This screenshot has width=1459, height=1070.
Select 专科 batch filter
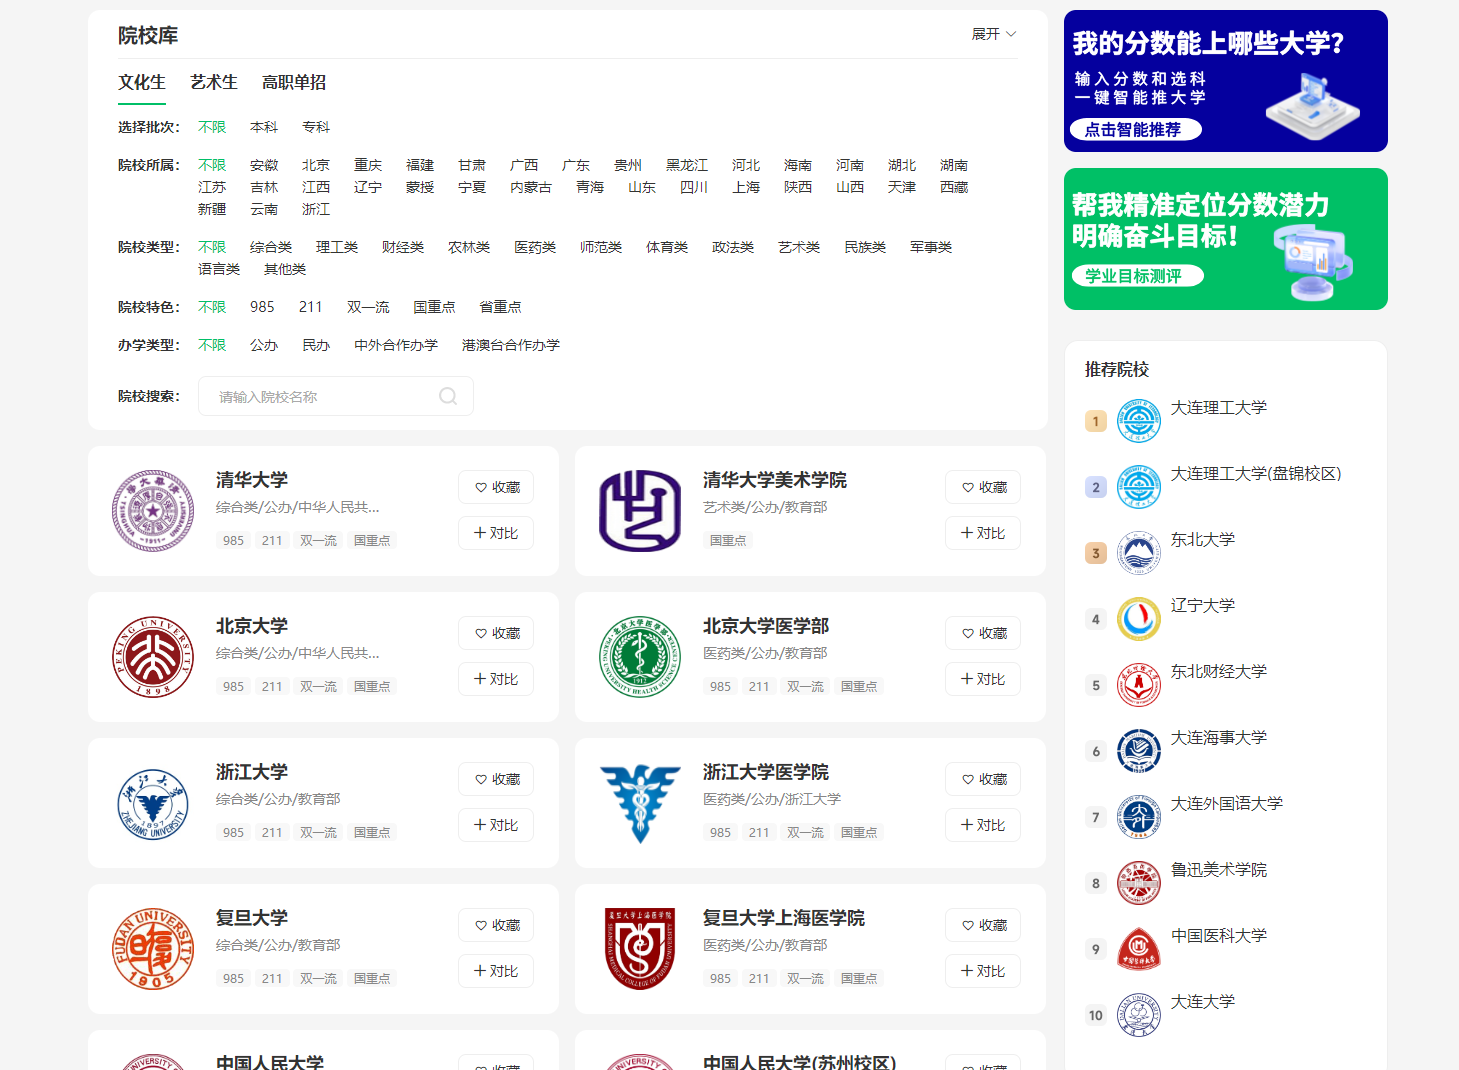316,127
